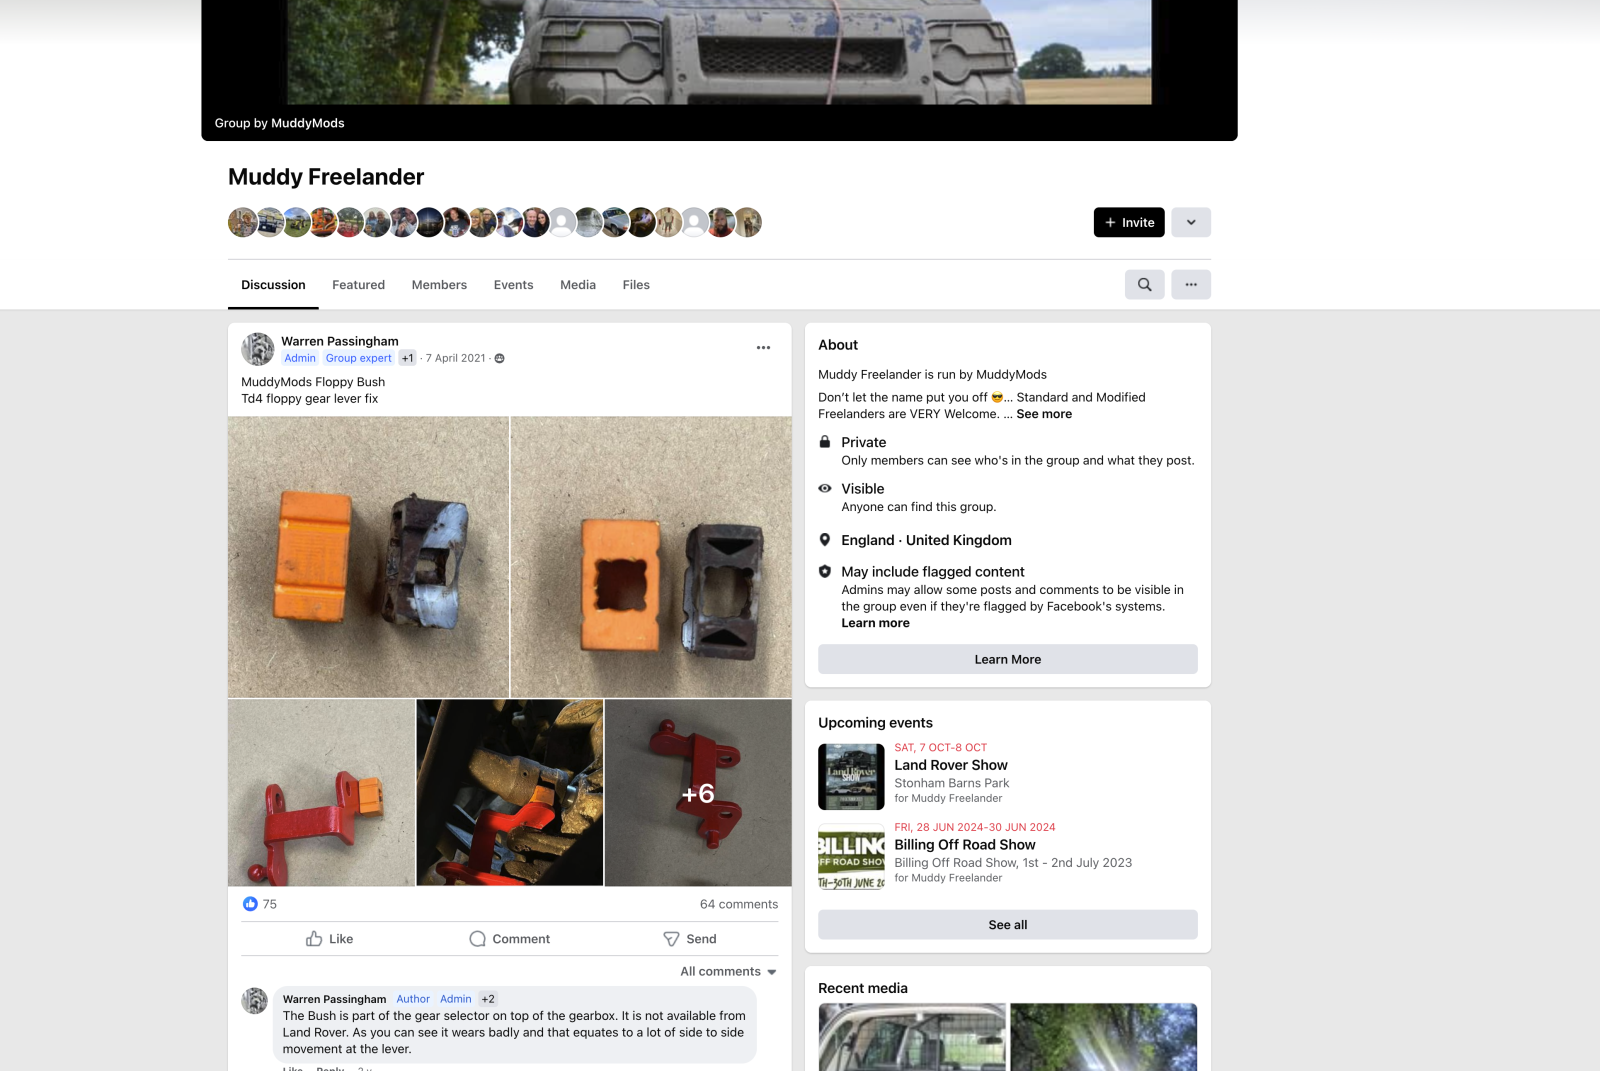Image resolution: width=1600 pixels, height=1071 pixels.
Task: Open the Featured tab
Action: [x=359, y=285]
